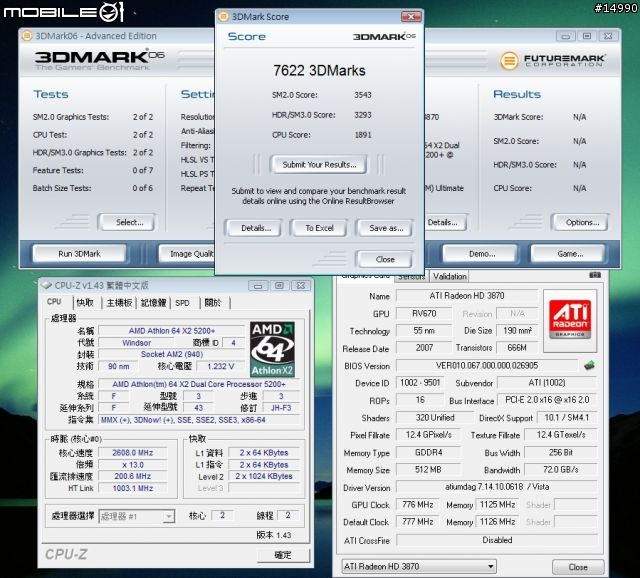640x578 pixels.
Task: Open Options in the Results panel
Action: coord(580,222)
